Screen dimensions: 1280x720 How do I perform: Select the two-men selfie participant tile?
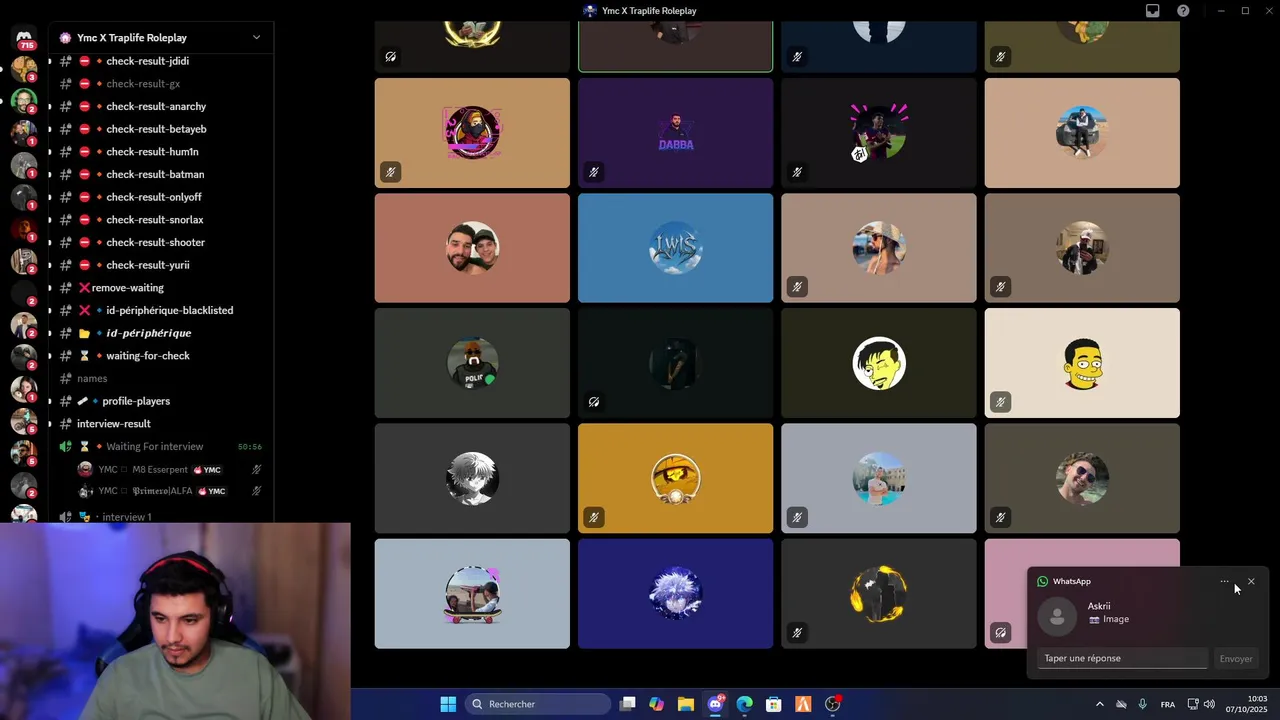click(472, 248)
